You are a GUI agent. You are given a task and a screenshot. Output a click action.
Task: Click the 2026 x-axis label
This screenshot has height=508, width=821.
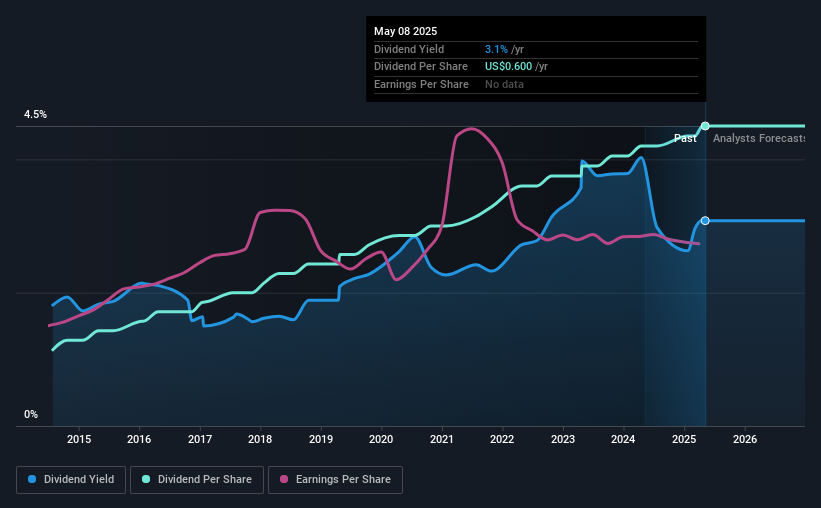click(x=745, y=439)
